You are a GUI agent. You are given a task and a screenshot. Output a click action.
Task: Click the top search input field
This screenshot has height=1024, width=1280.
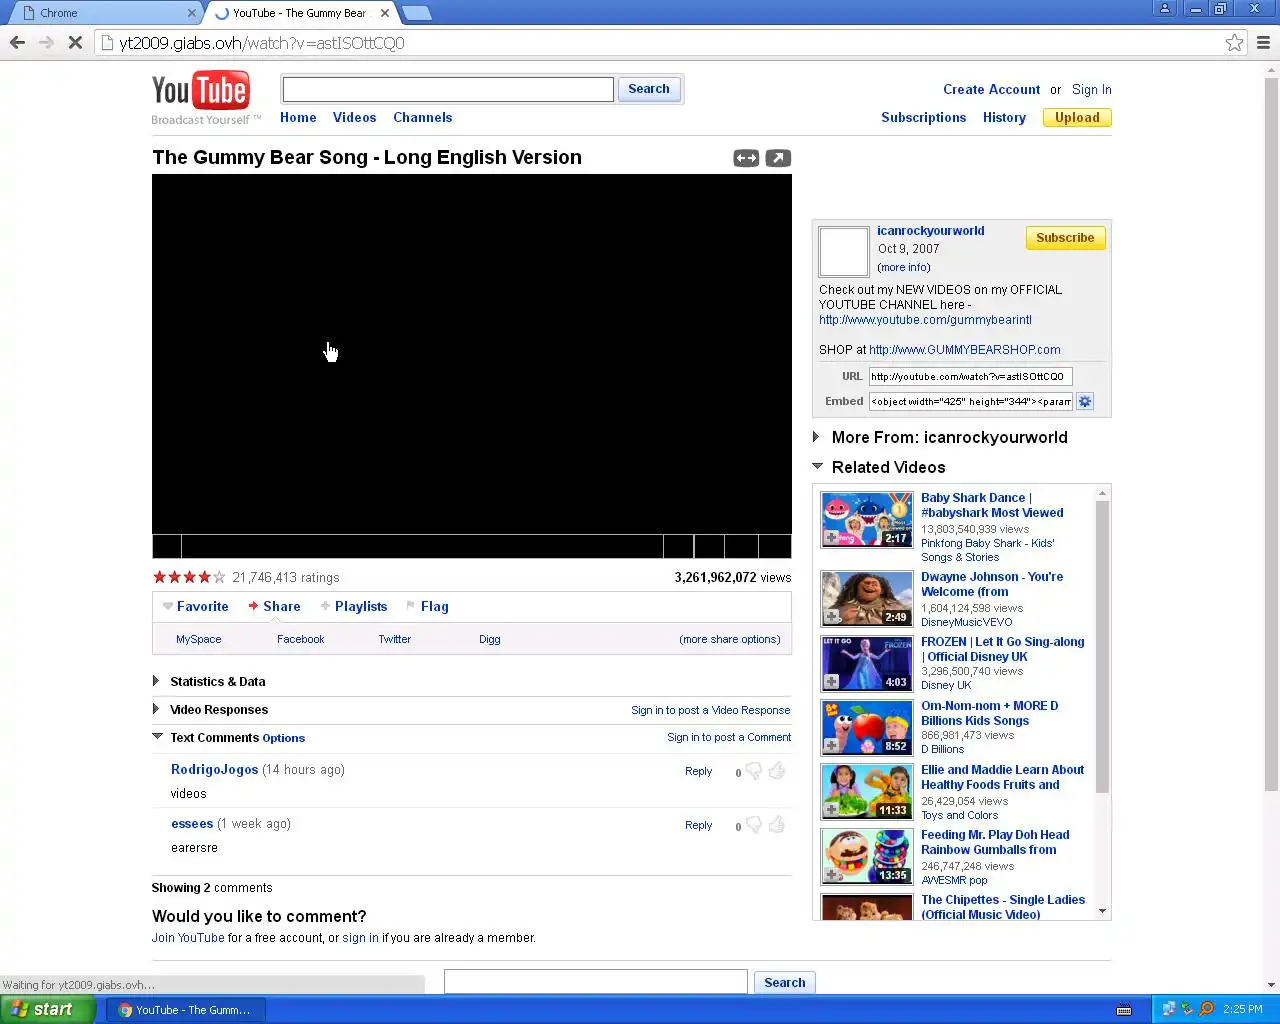(x=448, y=89)
